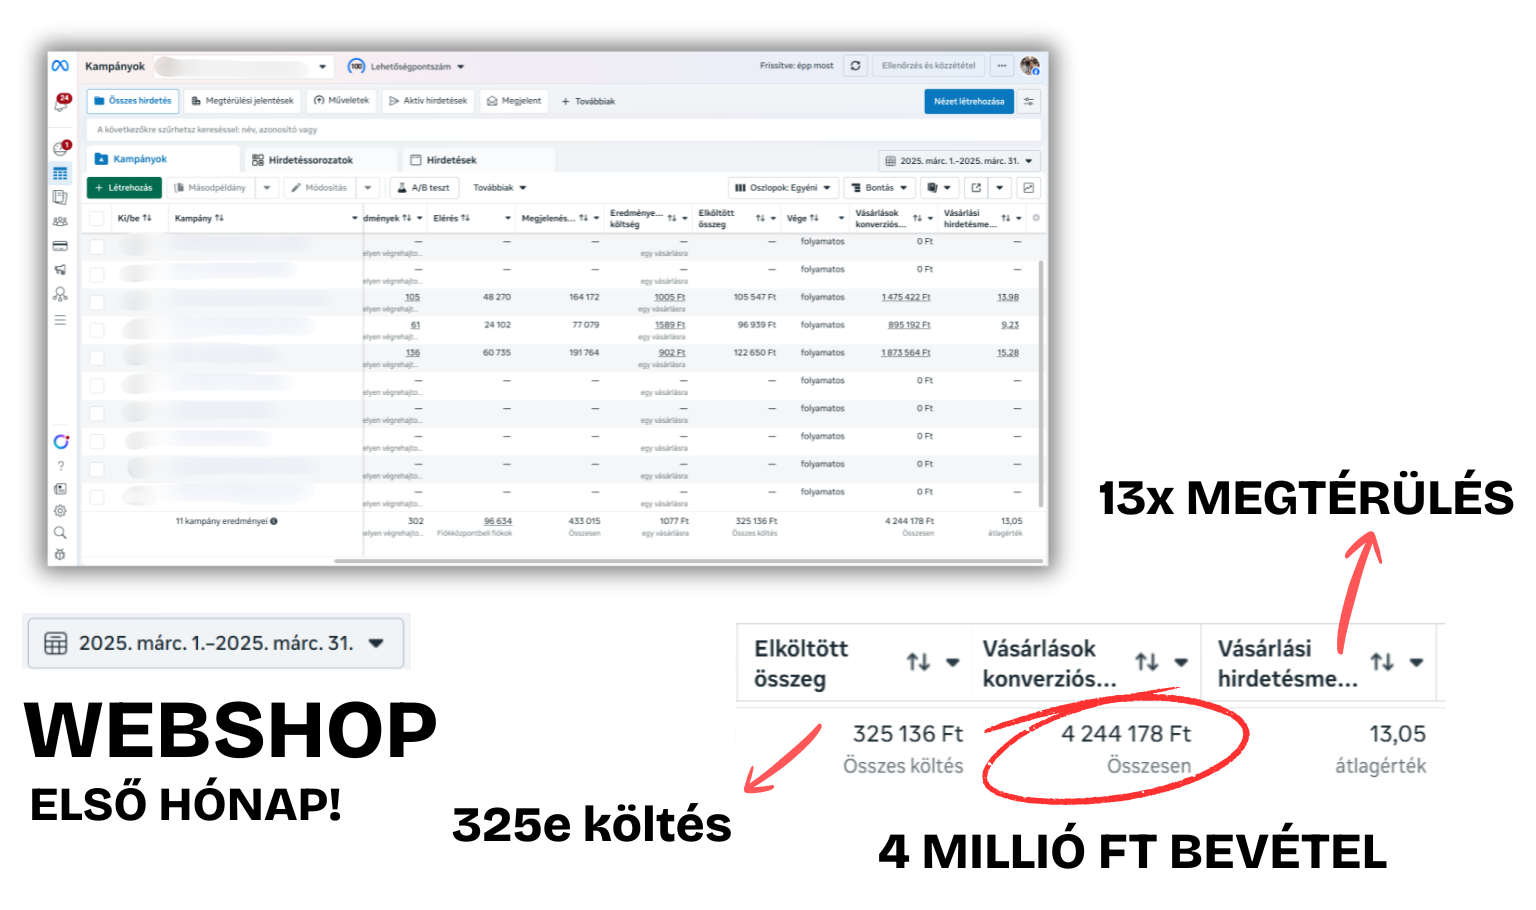Click the search filter input field
The width and height of the screenshot is (1536, 910).
(x=564, y=130)
